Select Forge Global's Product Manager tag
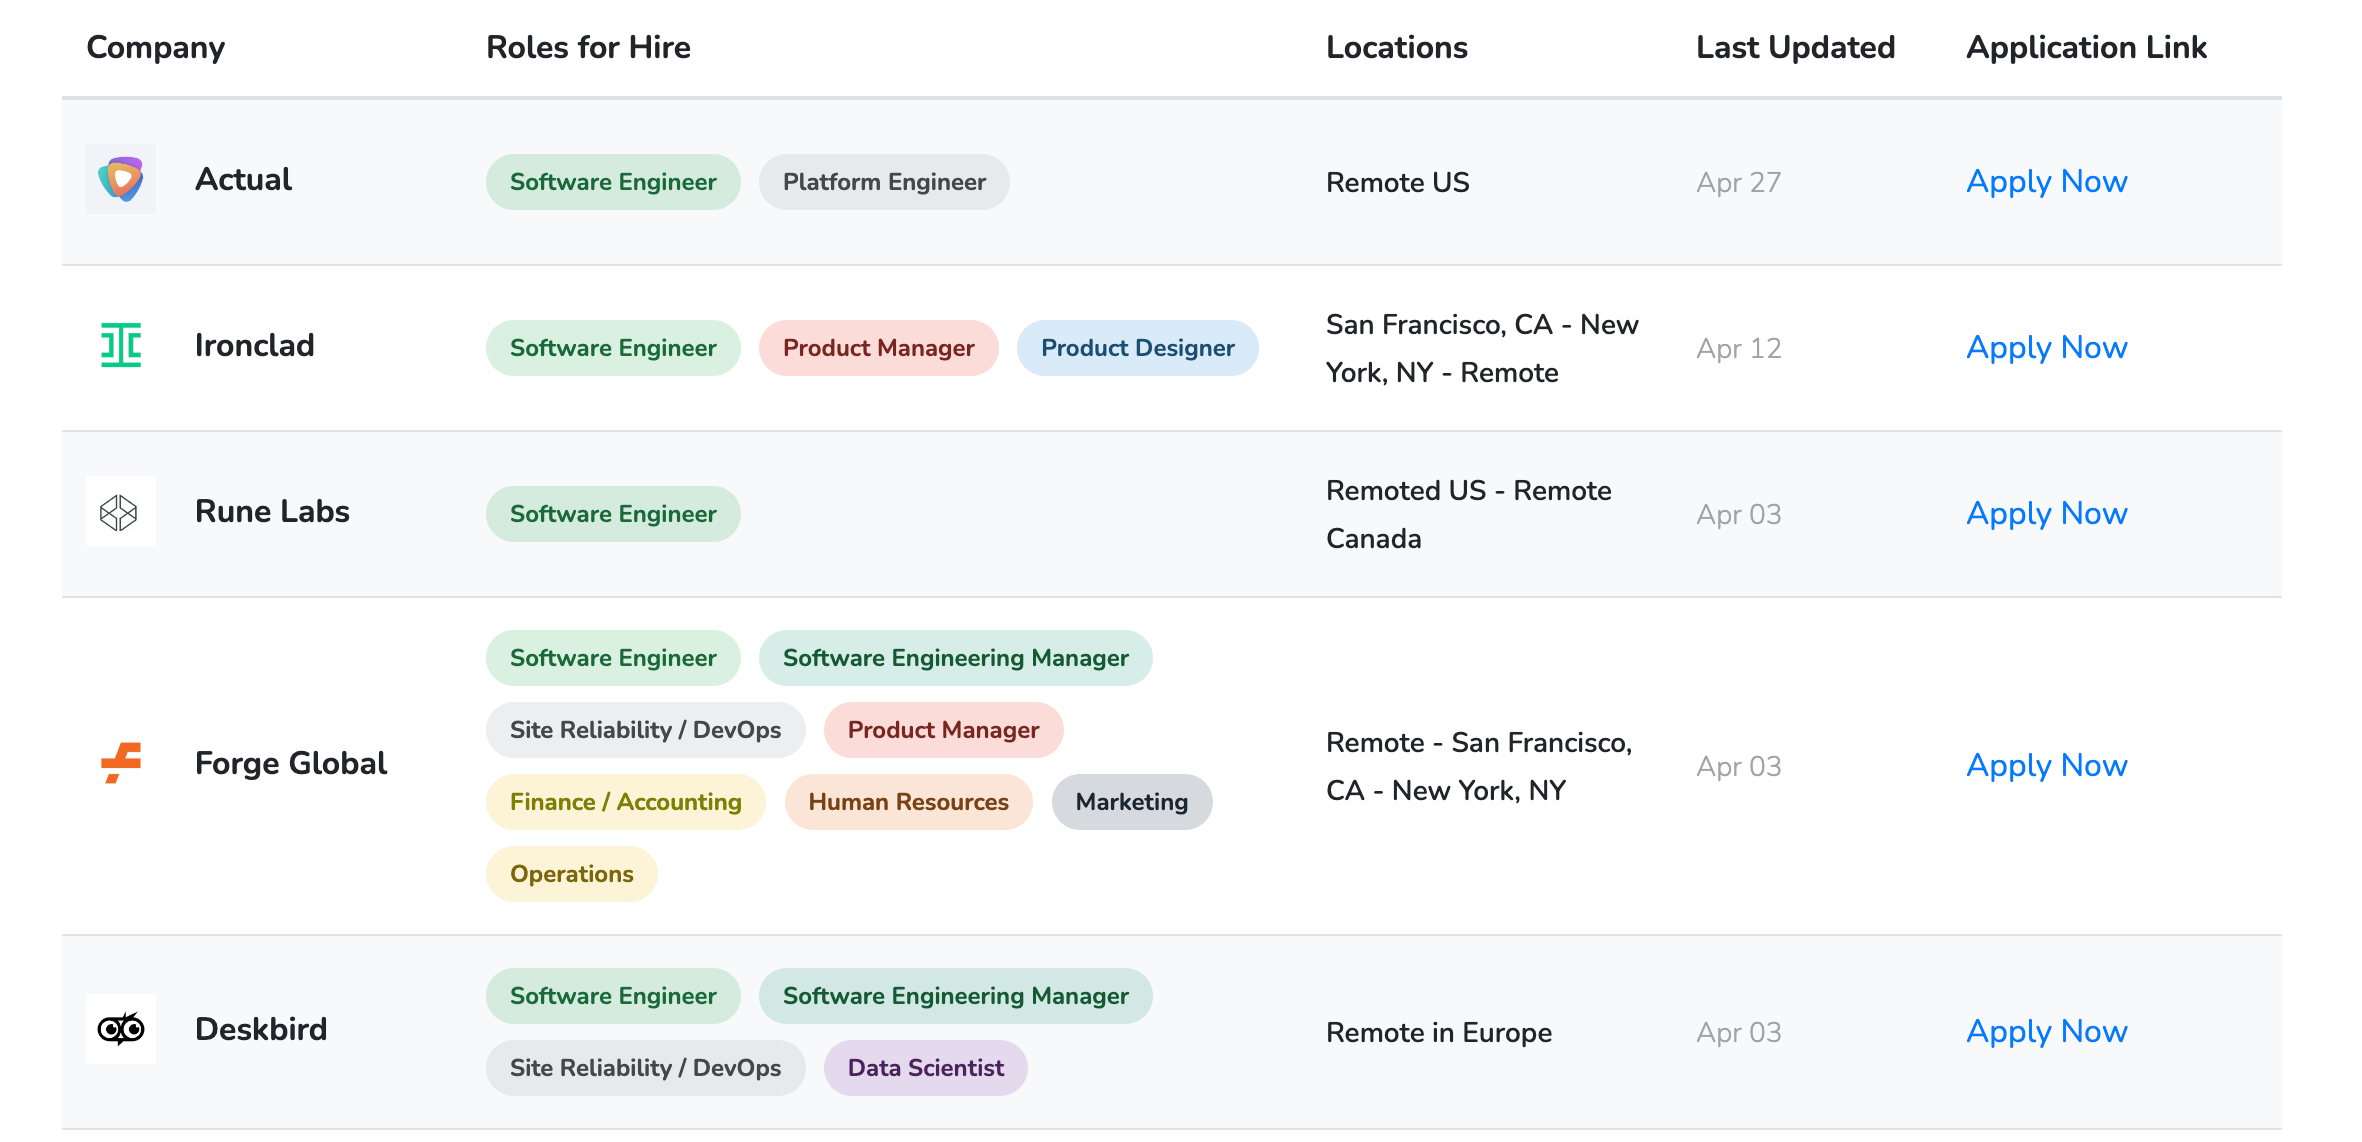The height and width of the screenshot is (1142, 2362). pyautogui.click(x=943, y=730)
